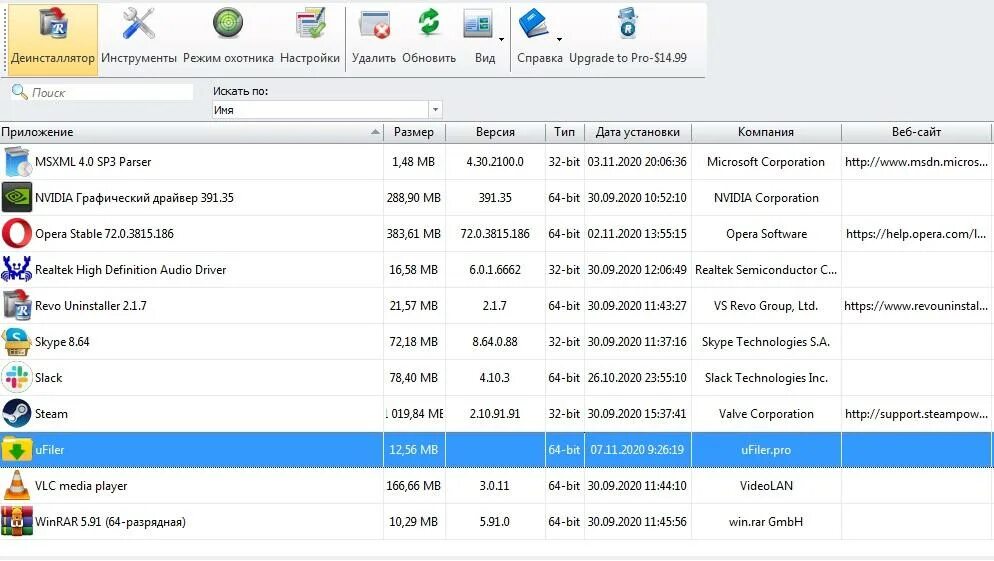Click the uFiler.pro company cell
Screen dimensions: 994x561
tap(766, 449)
